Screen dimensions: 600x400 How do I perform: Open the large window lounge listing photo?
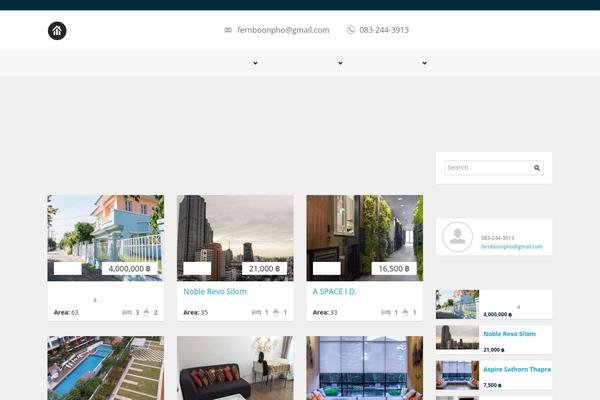pyautogui.click(x=365, y=368)
